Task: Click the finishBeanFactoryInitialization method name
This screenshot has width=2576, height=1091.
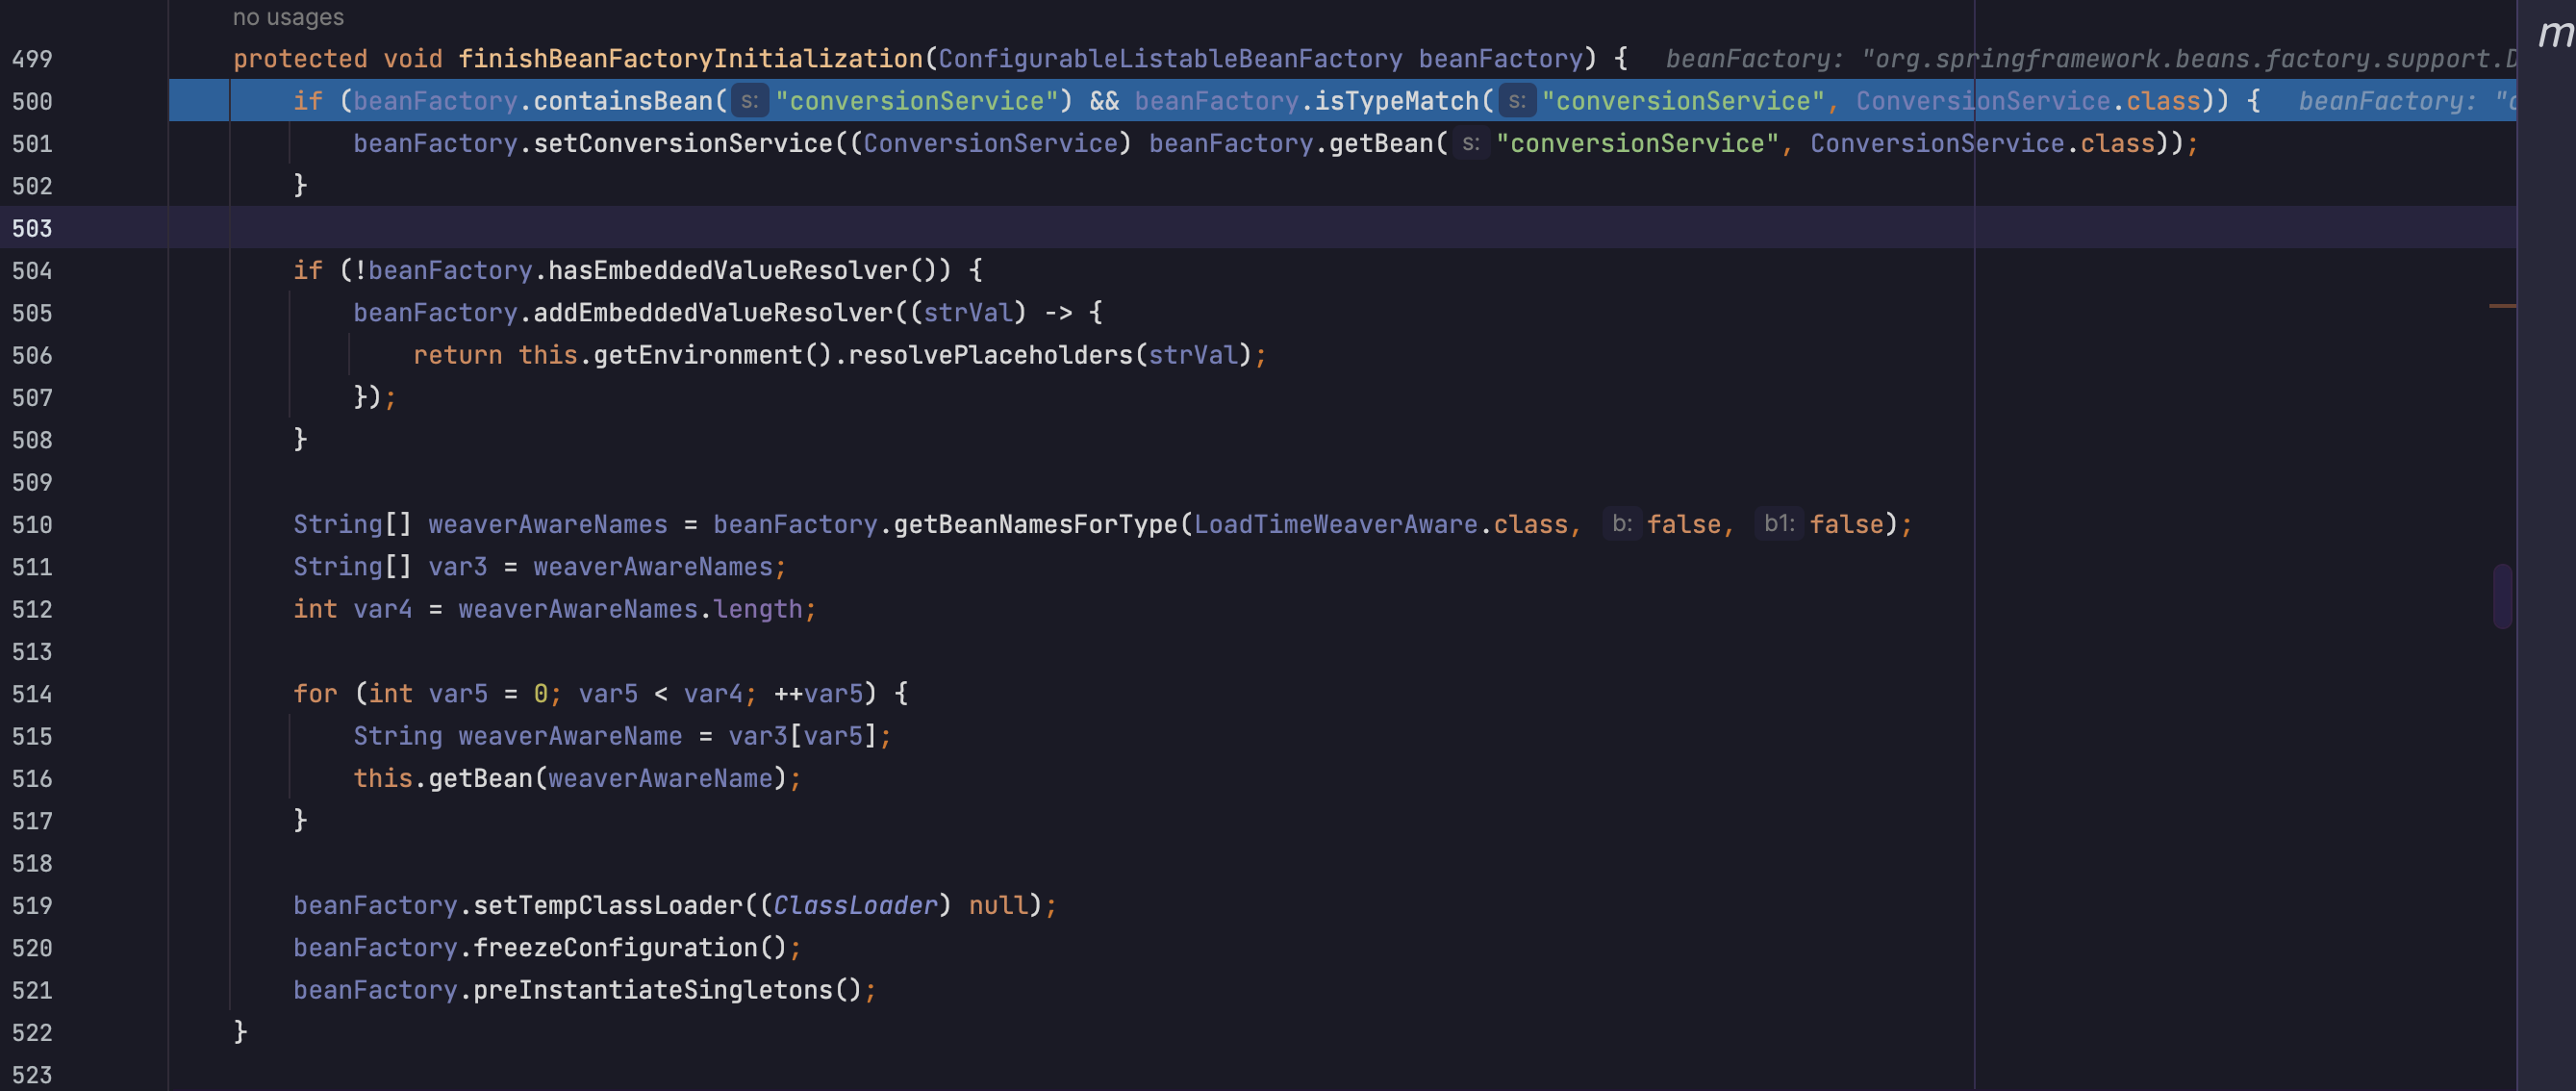Action: 690,59
